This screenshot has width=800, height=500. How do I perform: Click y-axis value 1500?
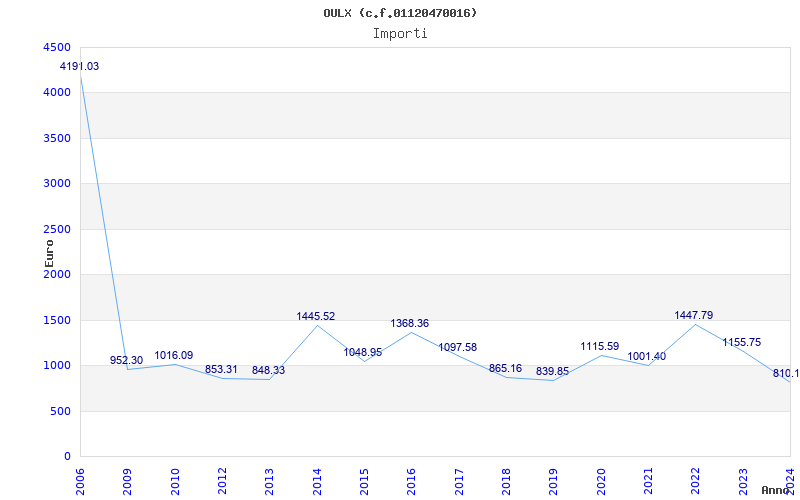pos(57,320)
